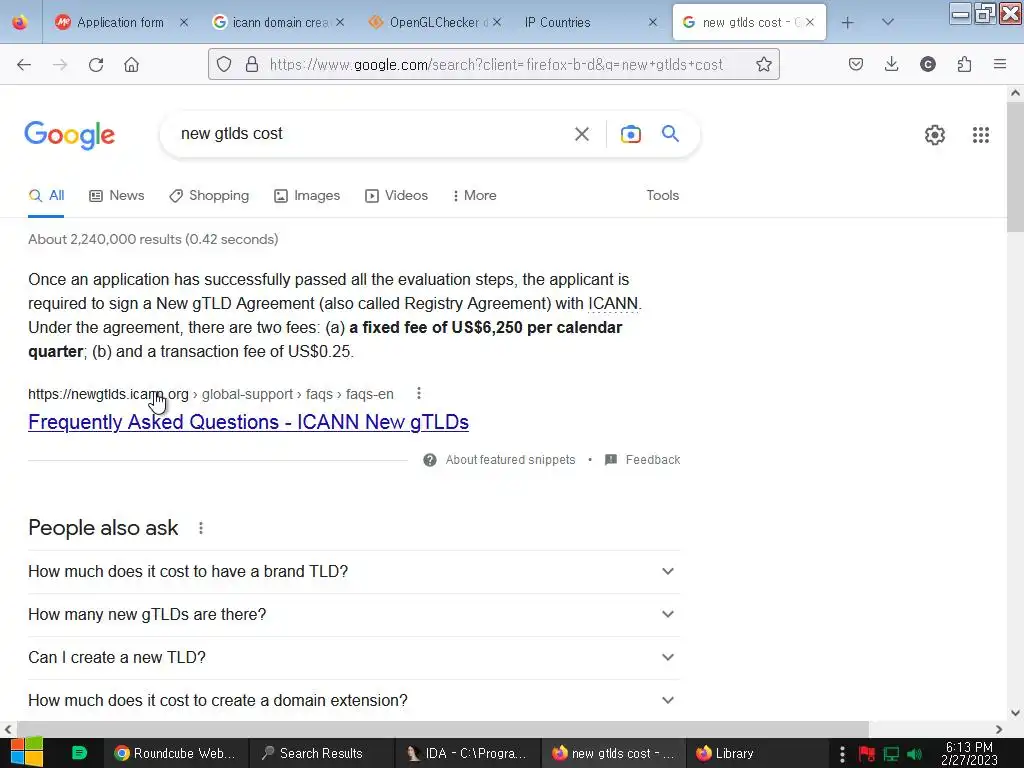Submit search with magnifier icon
Viewport: 1024px width, 768px height.
[x=670, y=134]
